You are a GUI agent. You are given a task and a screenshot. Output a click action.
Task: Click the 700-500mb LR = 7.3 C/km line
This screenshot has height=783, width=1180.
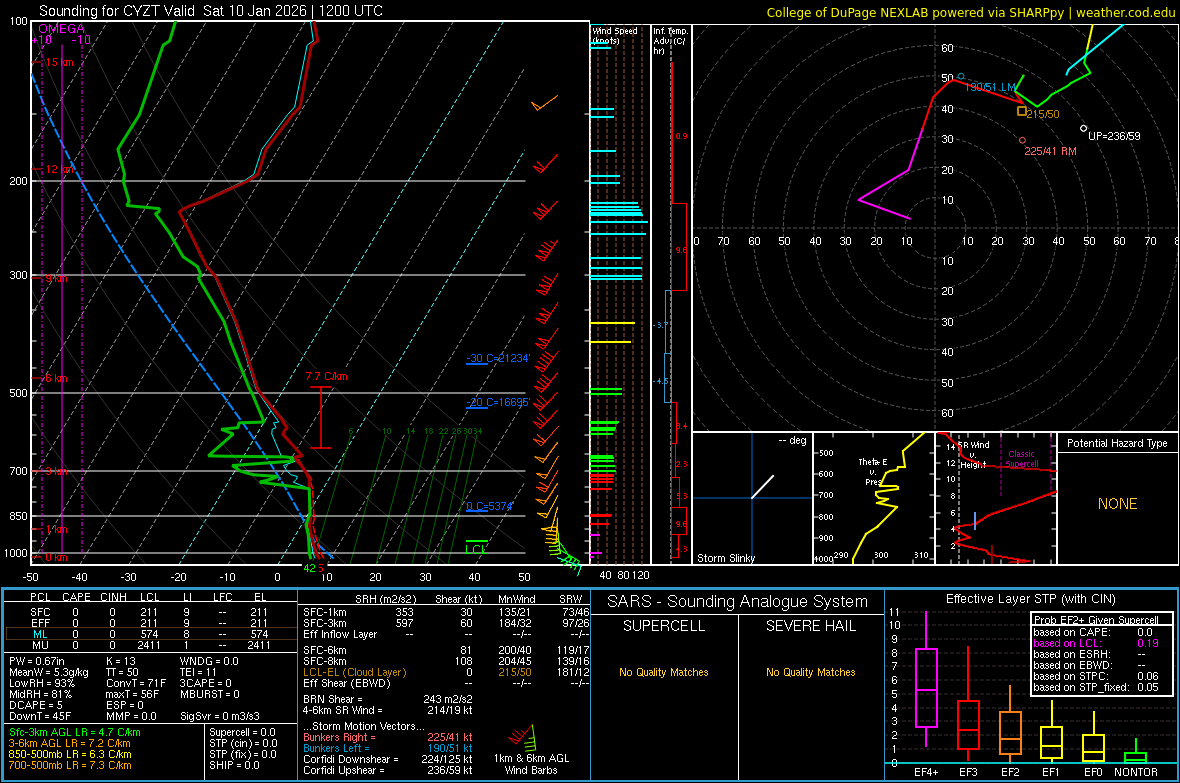[x=70, y=765]
